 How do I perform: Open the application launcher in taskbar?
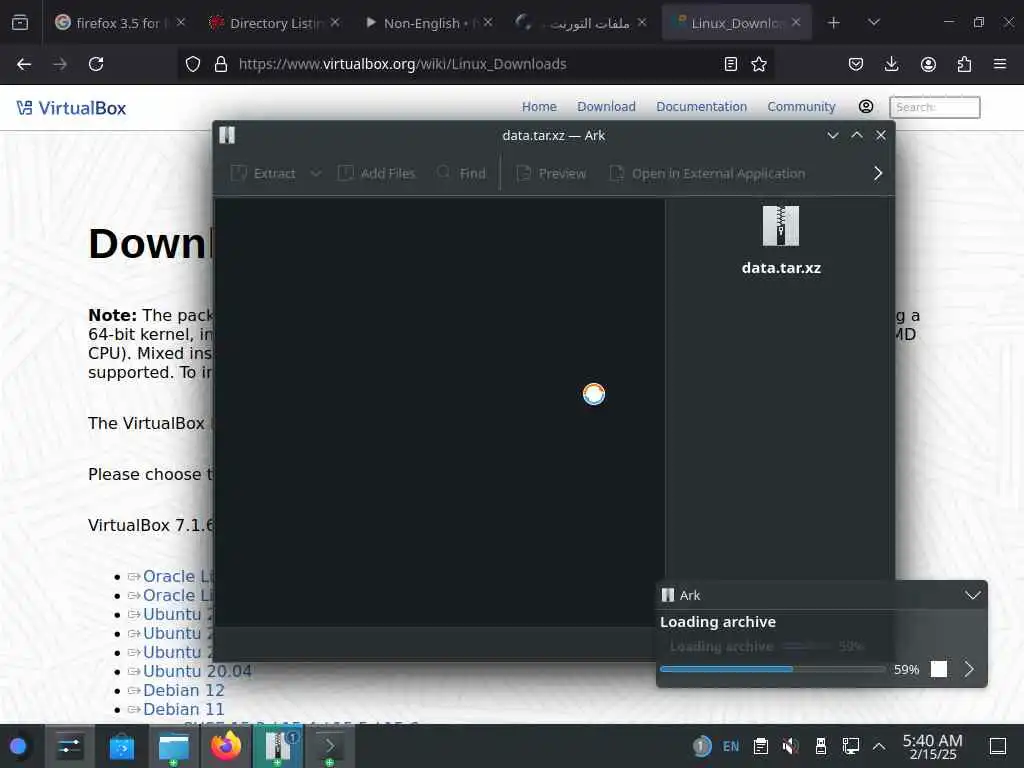click(x=18, y=746)
